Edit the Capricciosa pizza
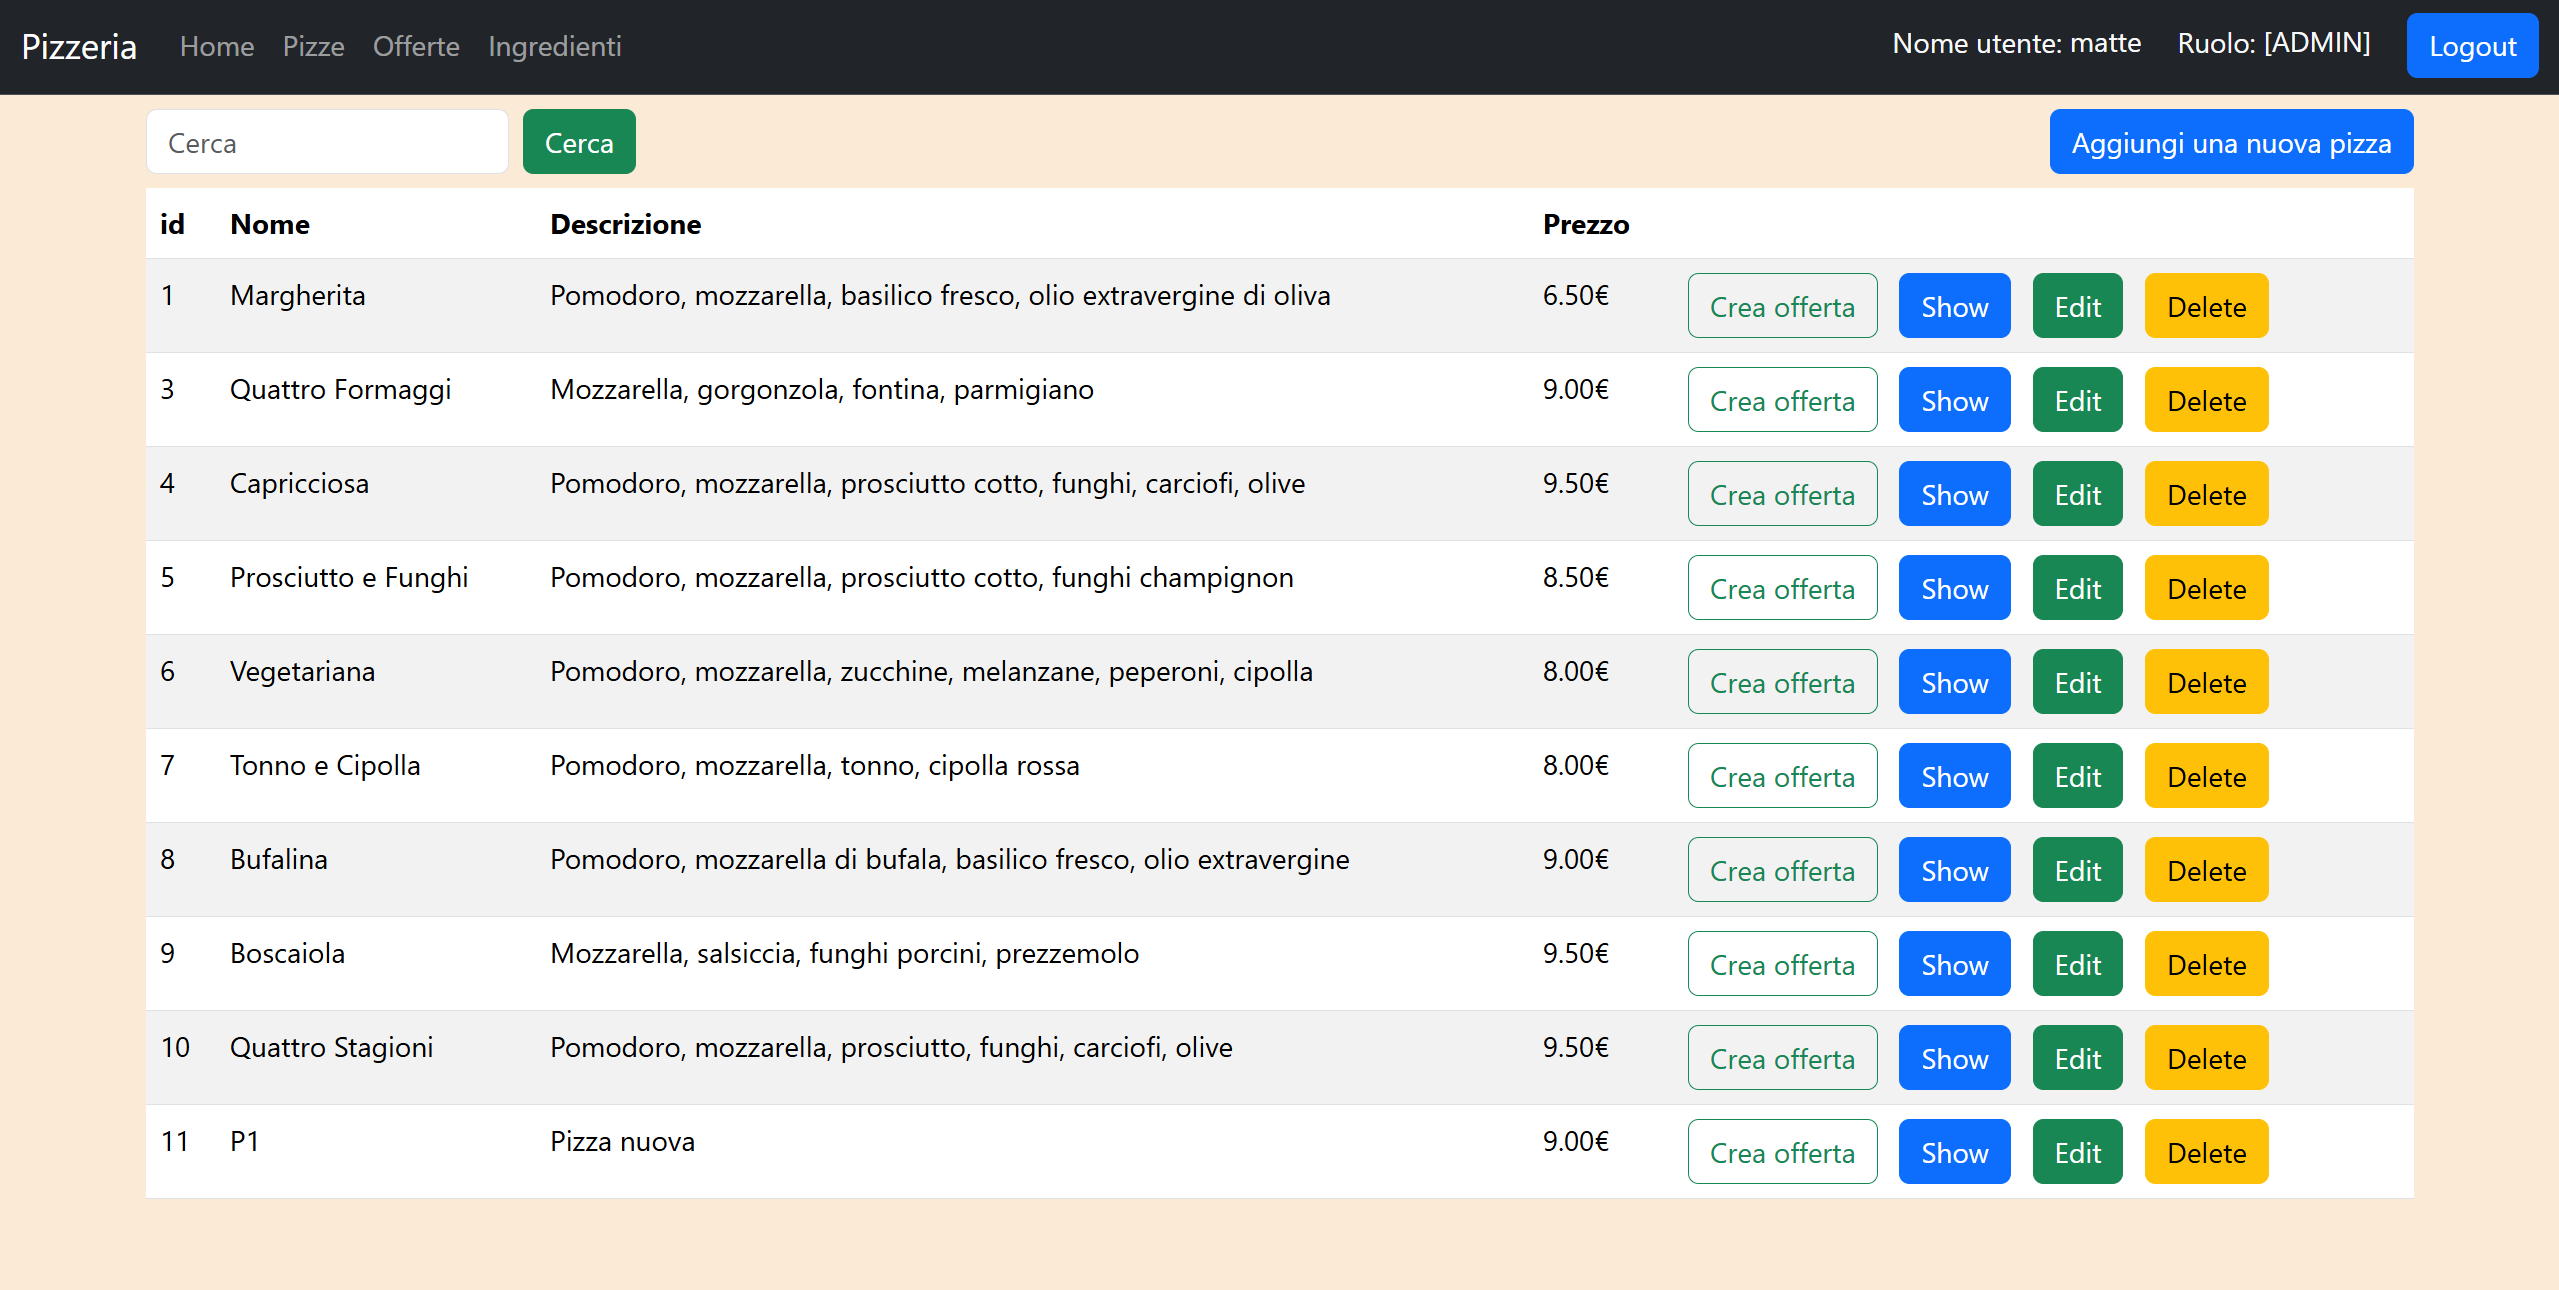Image resolution: width=2559 pixels, height=1290 pixels. pyautogui.click(x=2076, y=495)
